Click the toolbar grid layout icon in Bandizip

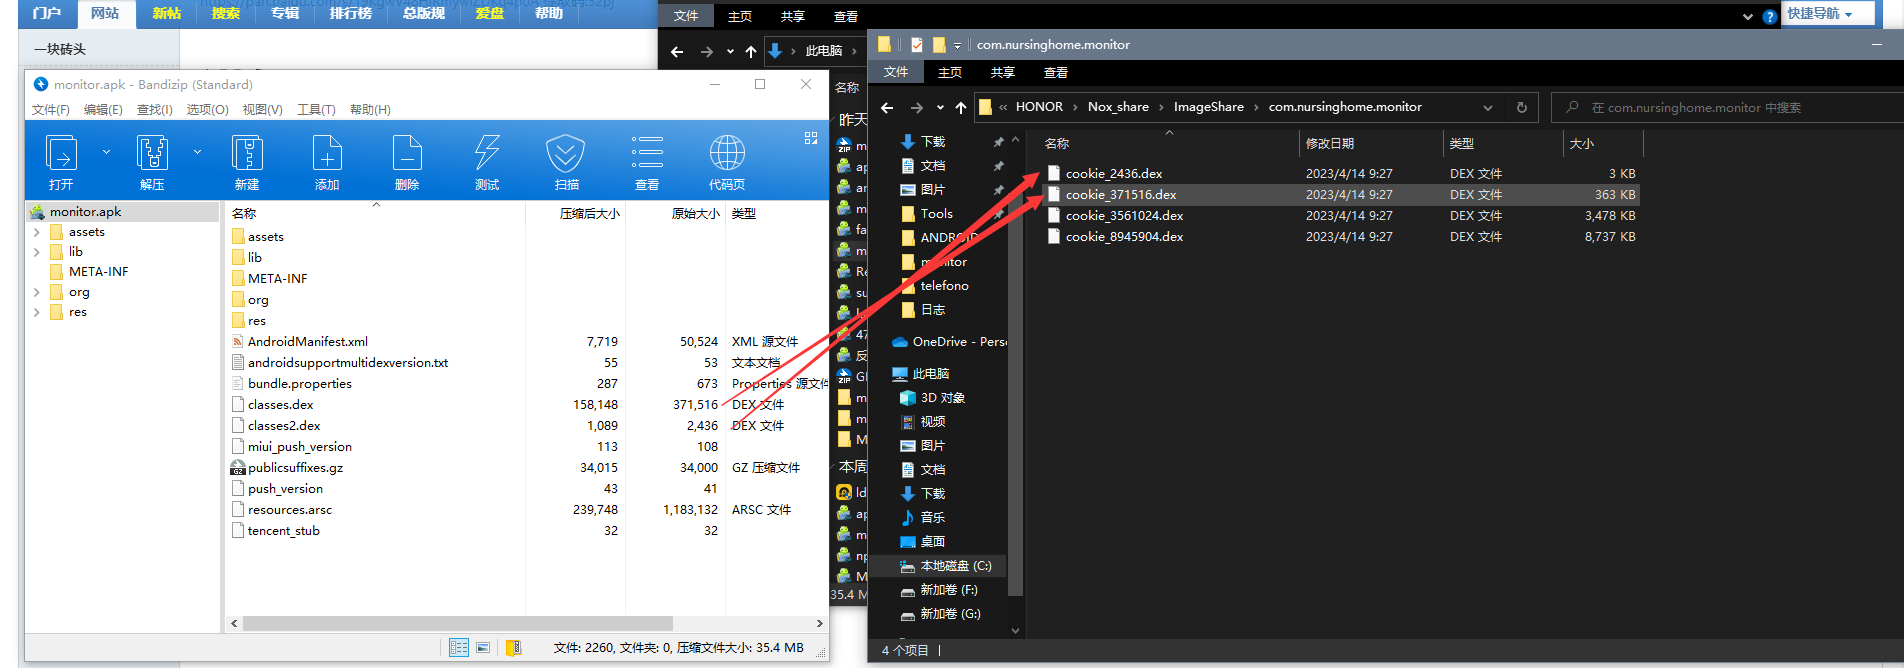point(811,138)
